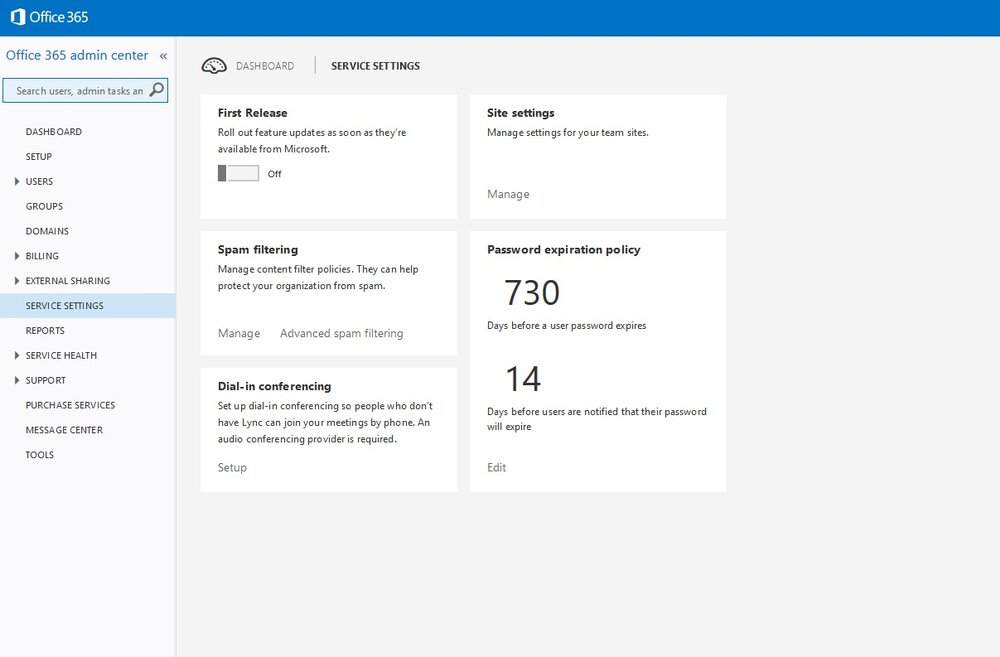The width and height of the screenshot is (1000, 657).
Task: Expand the SERVICE HEALTH section arrow
Action: pos(17,356)
